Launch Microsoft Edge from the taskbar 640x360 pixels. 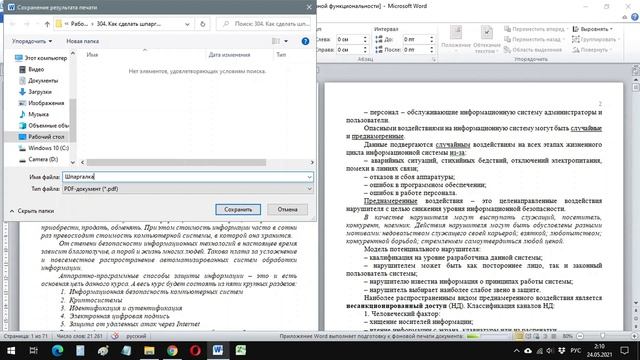57,351
